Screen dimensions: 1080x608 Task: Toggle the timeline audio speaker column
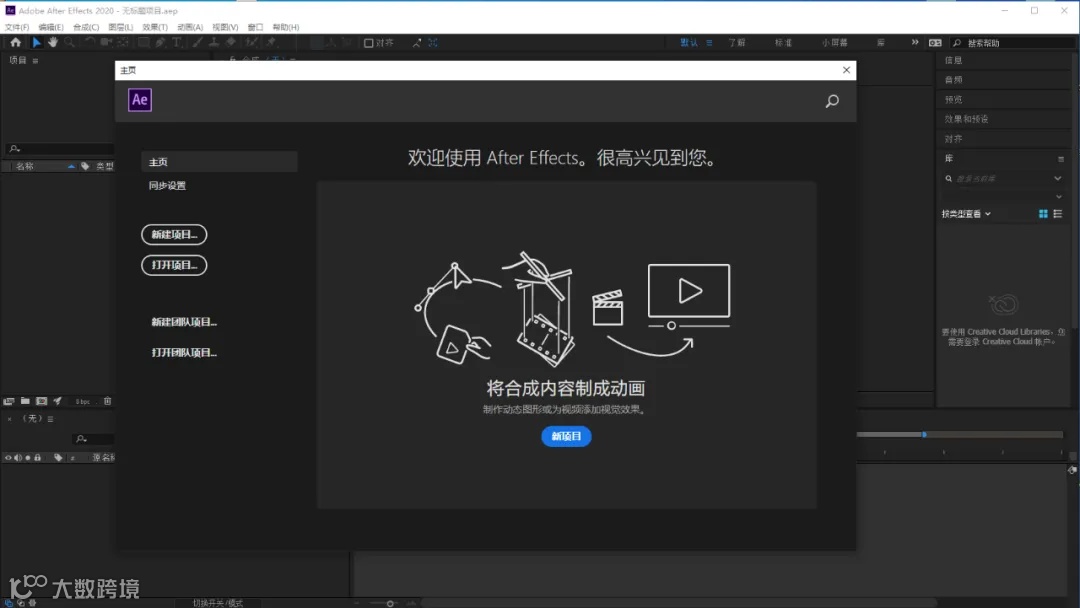tap(18, 457)
